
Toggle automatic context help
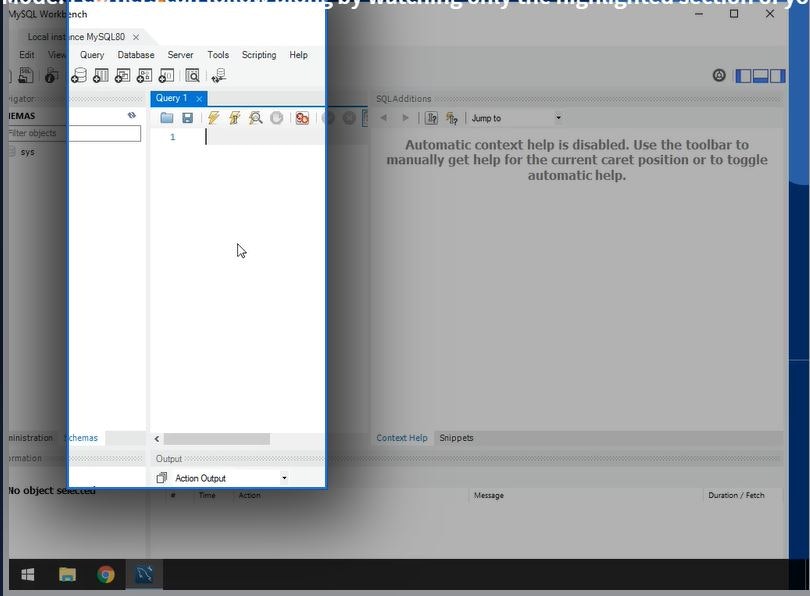click(x=452, y=118)
